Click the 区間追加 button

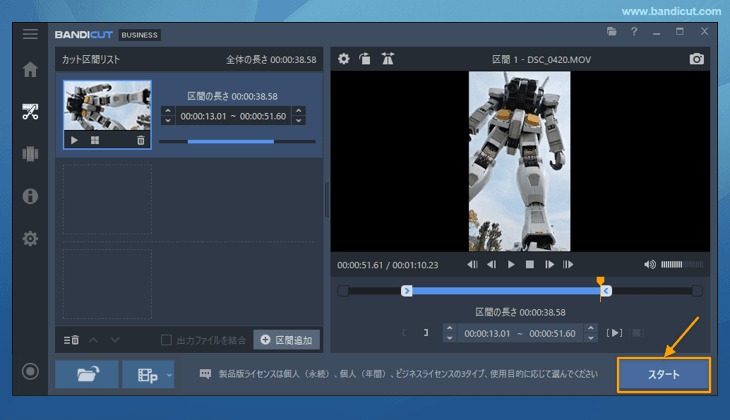click(x=287, y=340)
